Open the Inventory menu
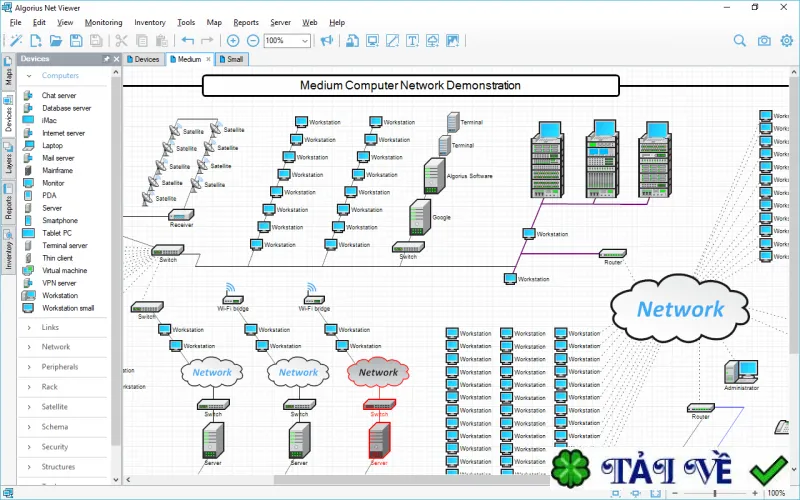The image size is (800, 500). pos(149,22)
